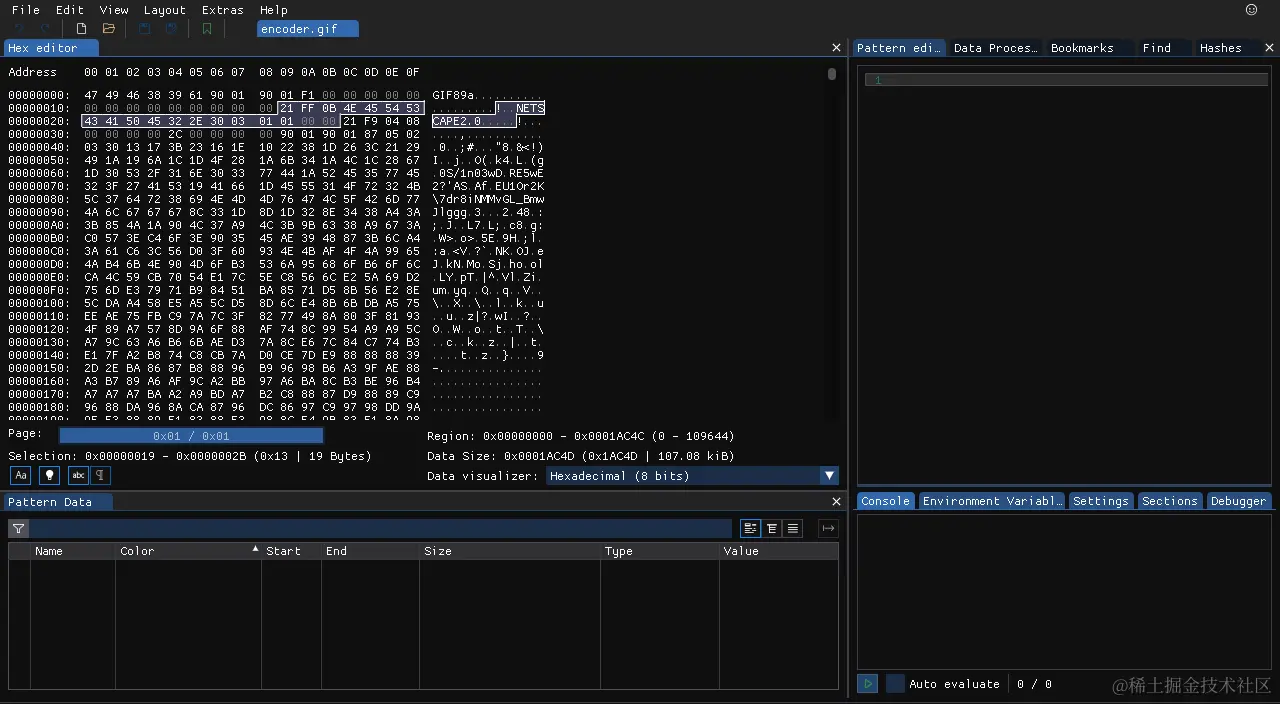
Task: Click the Page 0x01 / 0x01 slider
Action: [x=191, y=436]
